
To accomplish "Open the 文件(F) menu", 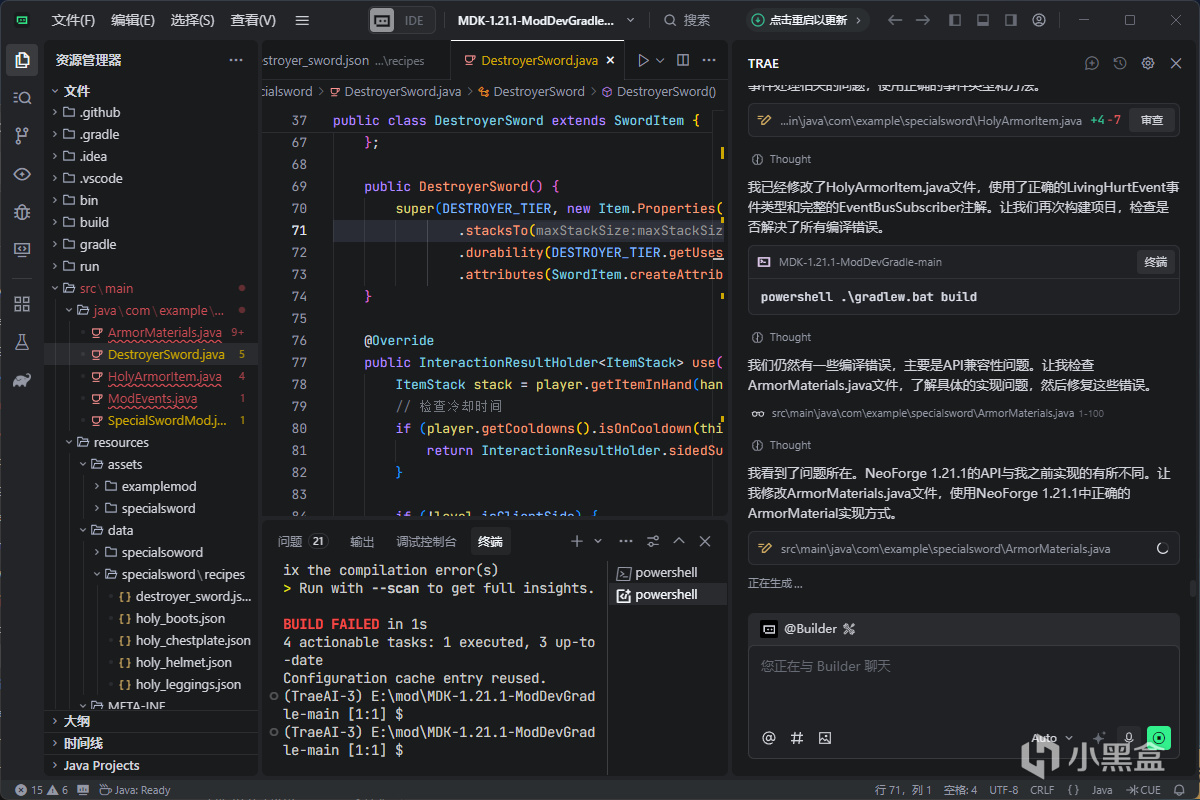I will tap(73, 20).
